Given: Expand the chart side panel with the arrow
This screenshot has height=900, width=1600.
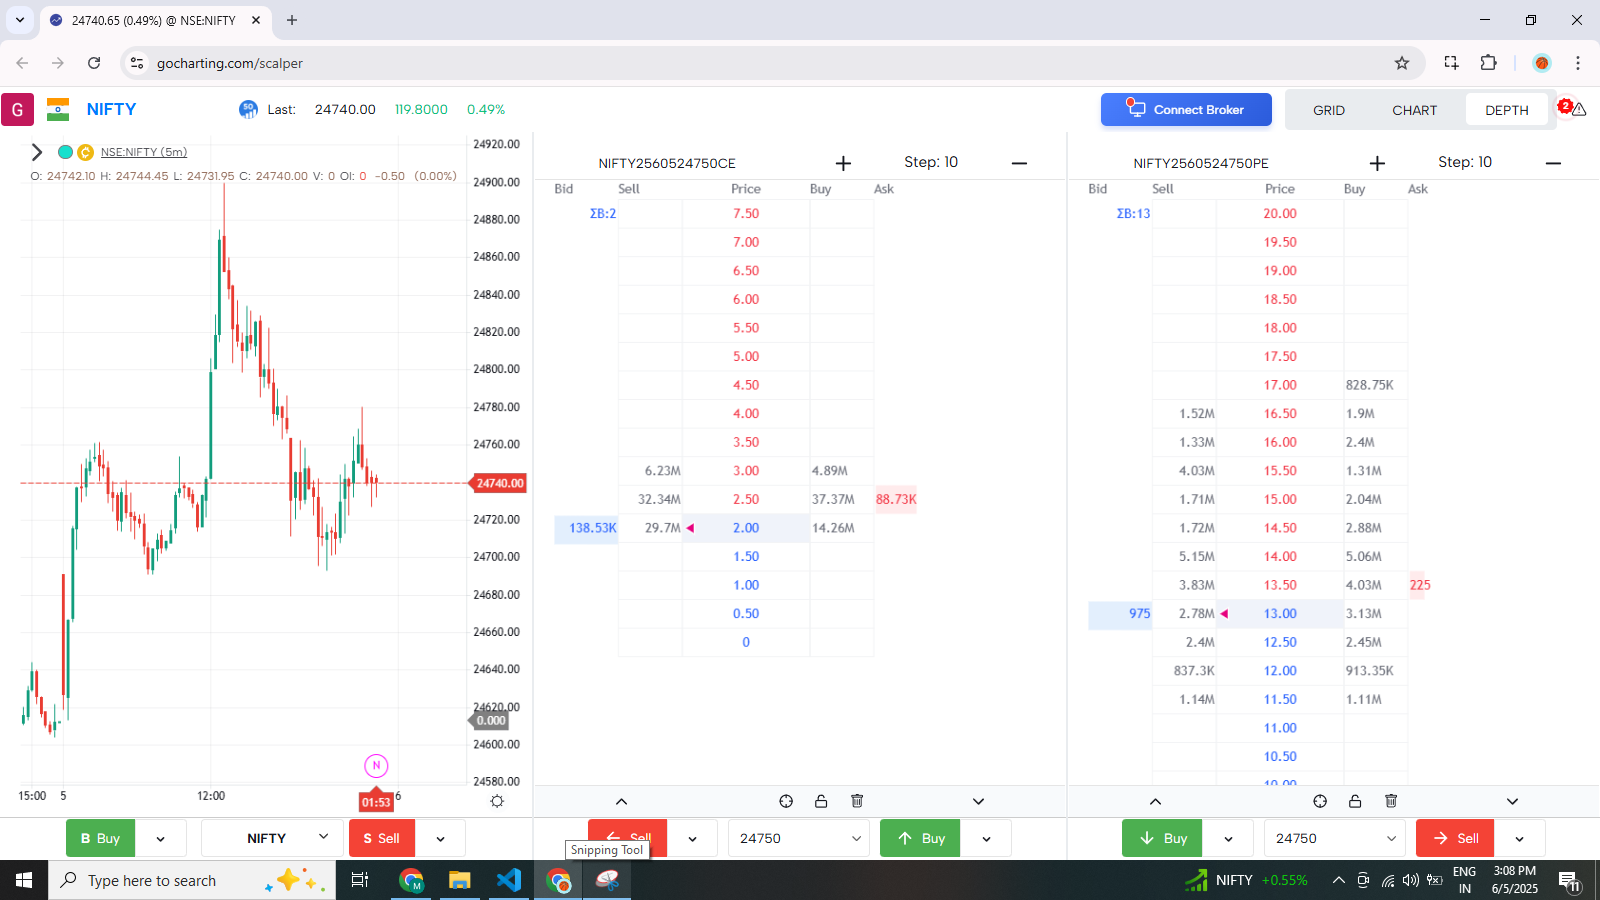Looking at the screenshot, I should (36, 152).
